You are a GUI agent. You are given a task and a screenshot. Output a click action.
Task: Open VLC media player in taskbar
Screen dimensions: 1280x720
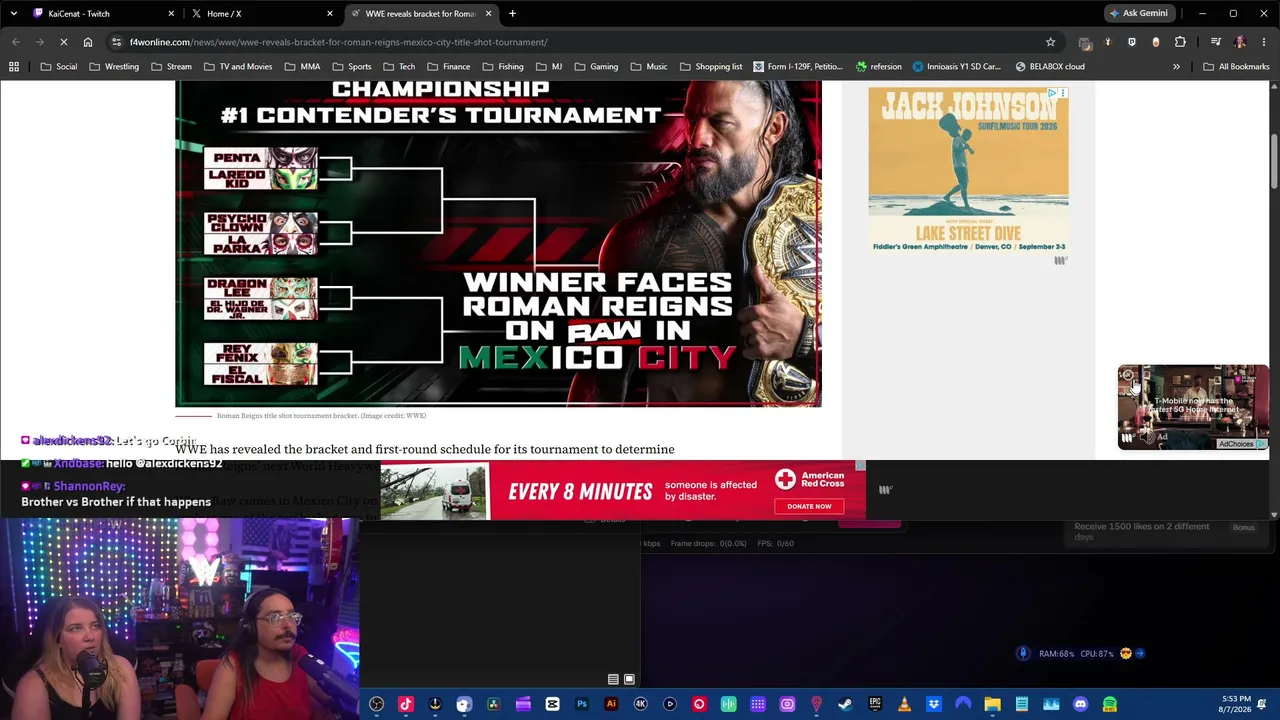[904, 704]
